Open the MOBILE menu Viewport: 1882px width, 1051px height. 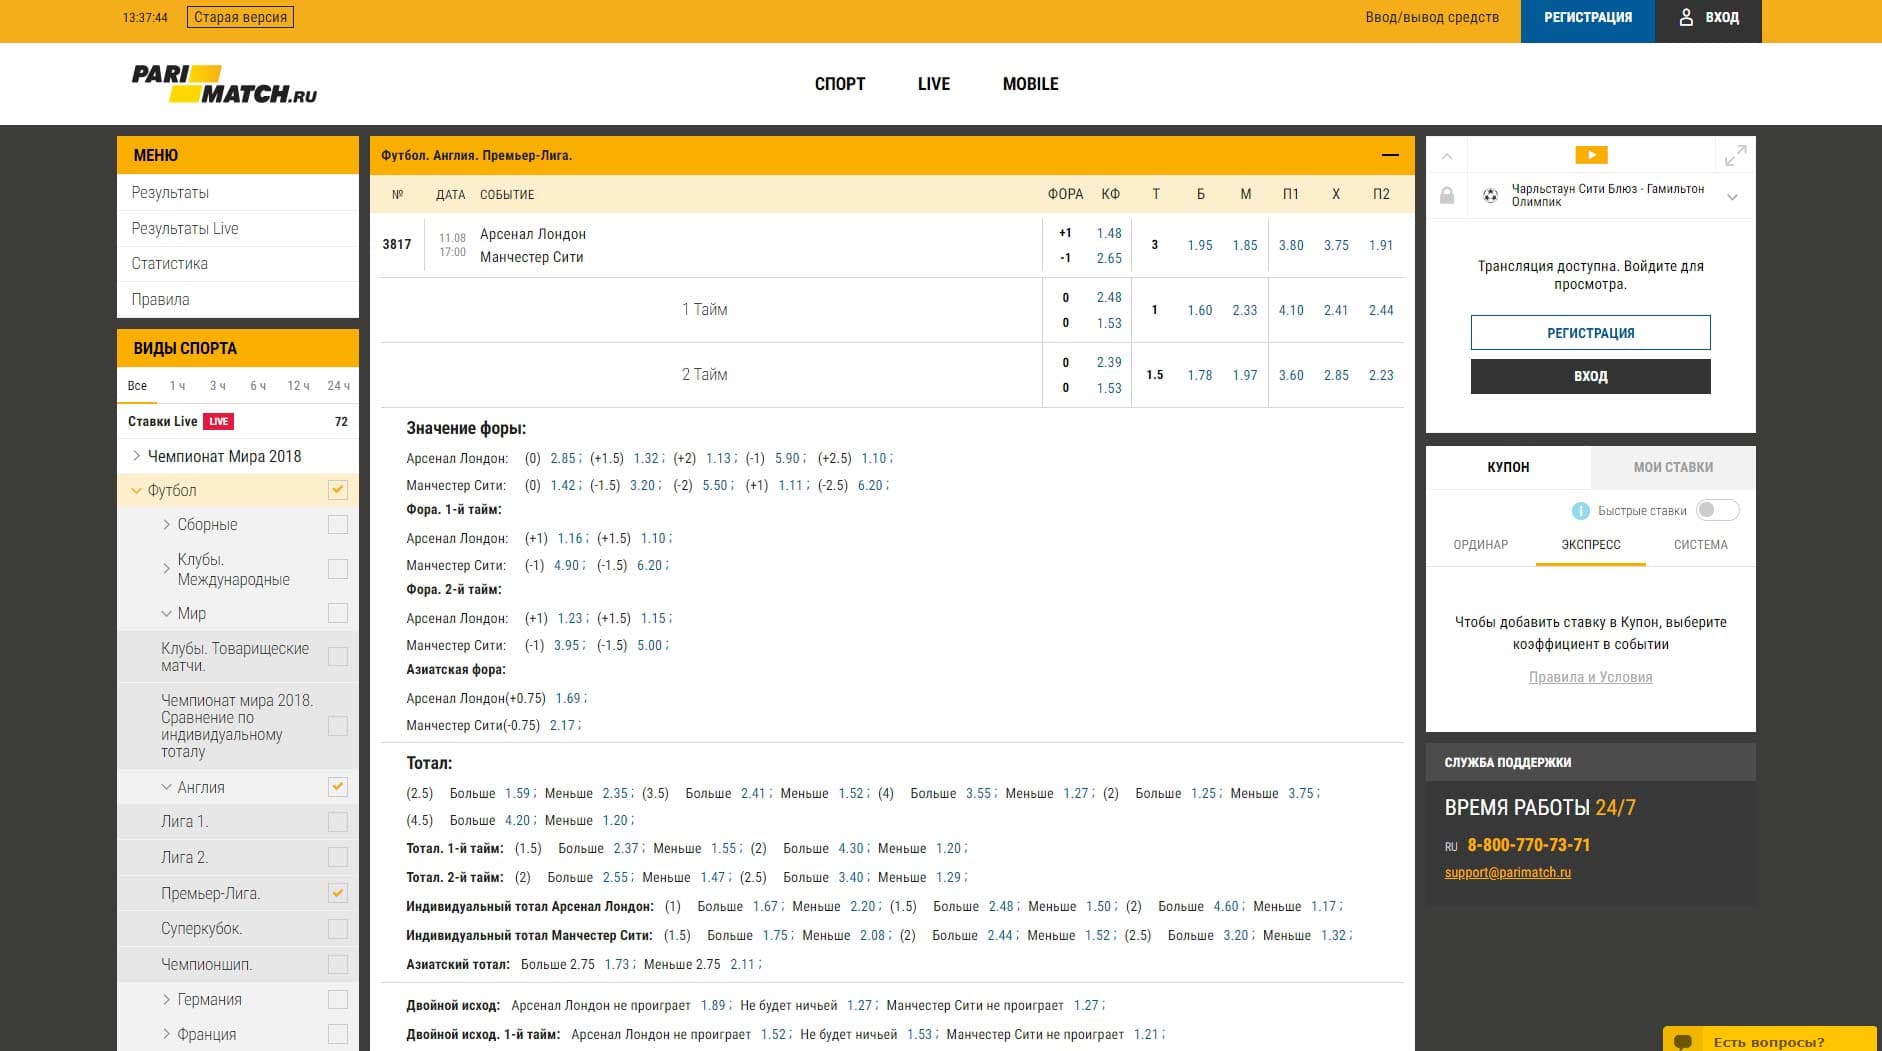point(1030,84)
